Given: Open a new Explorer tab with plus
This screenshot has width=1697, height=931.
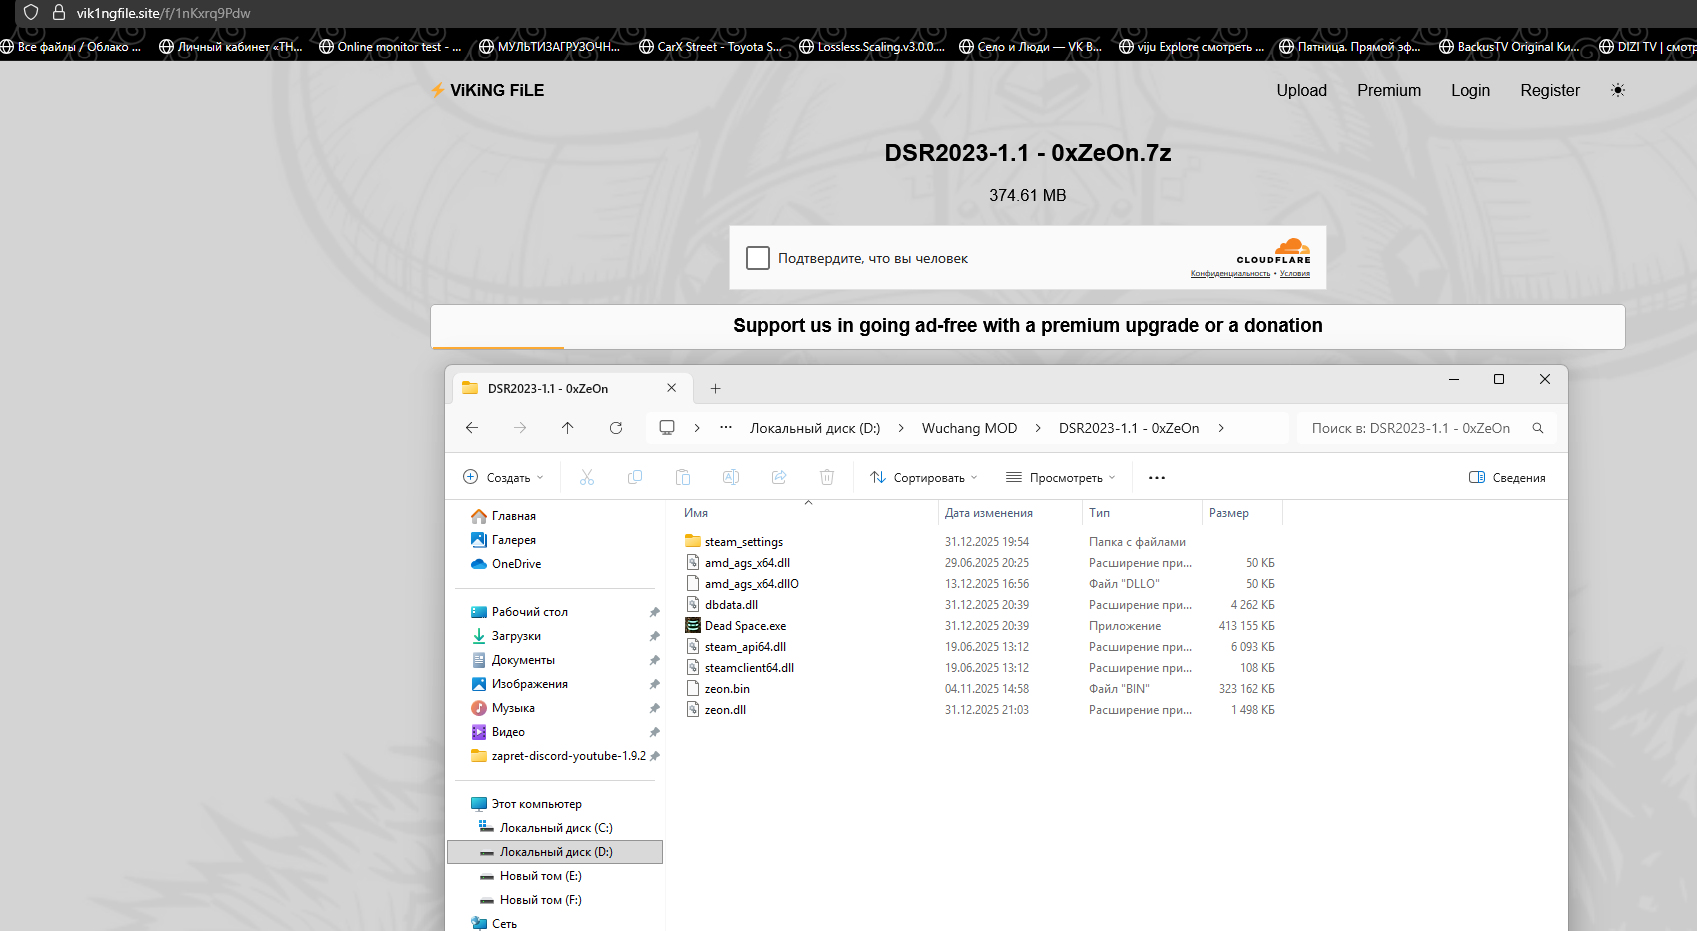Looking at the screenshot, I should (x=715, y=389).
